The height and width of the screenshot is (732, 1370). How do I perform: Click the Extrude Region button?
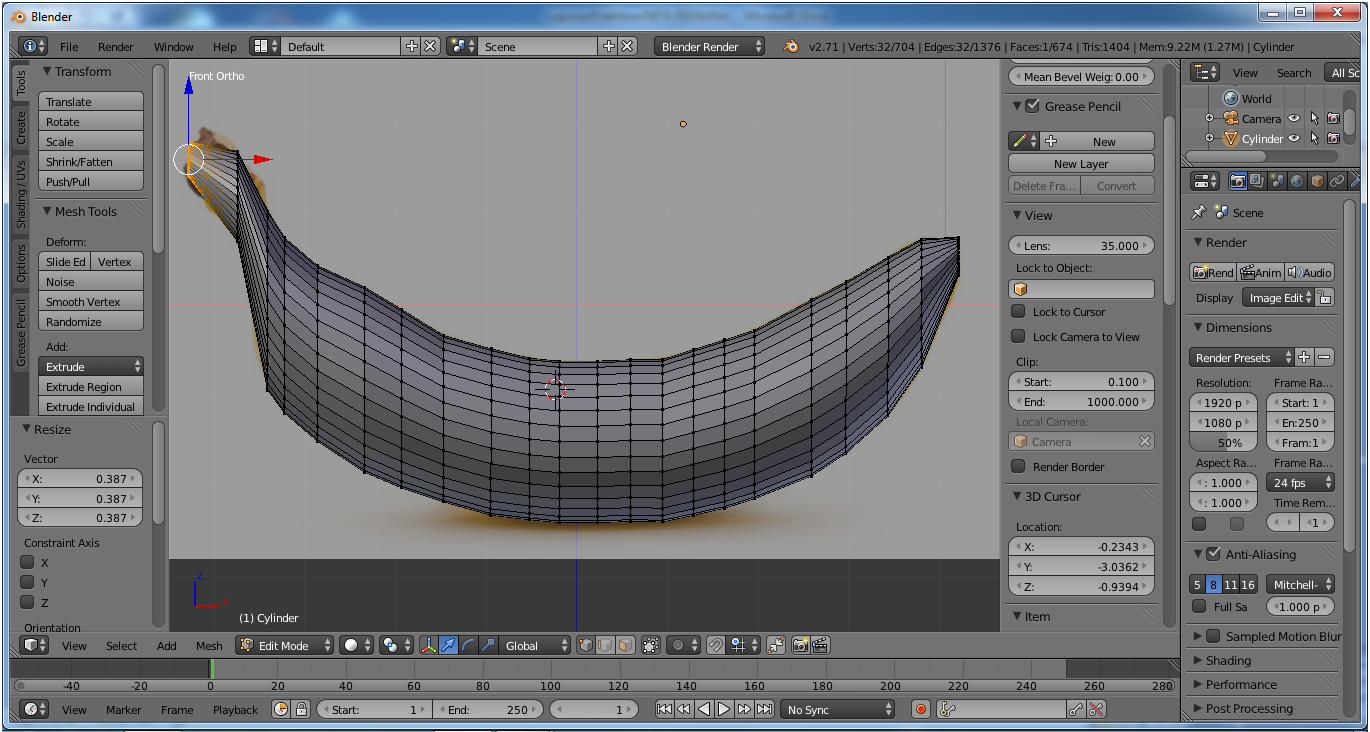tap(90, 387)
